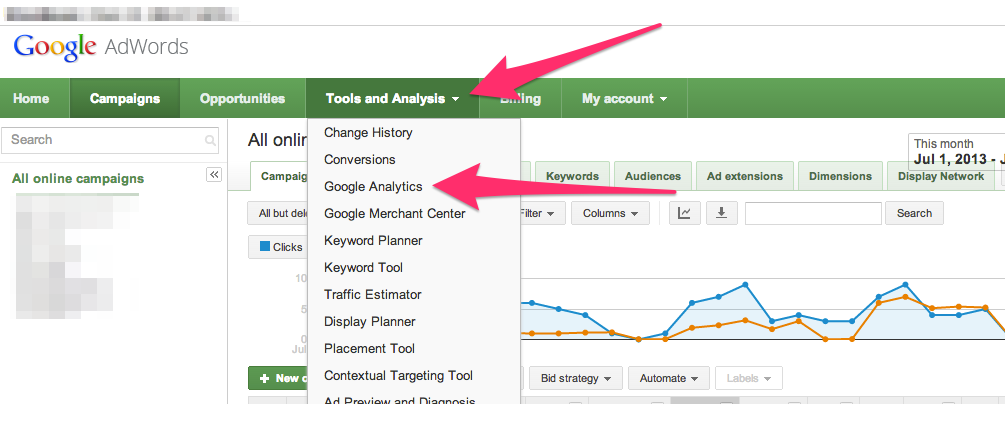Open the Tools and Analysis menu
The image size is (1005, 425).
(392, 99)
